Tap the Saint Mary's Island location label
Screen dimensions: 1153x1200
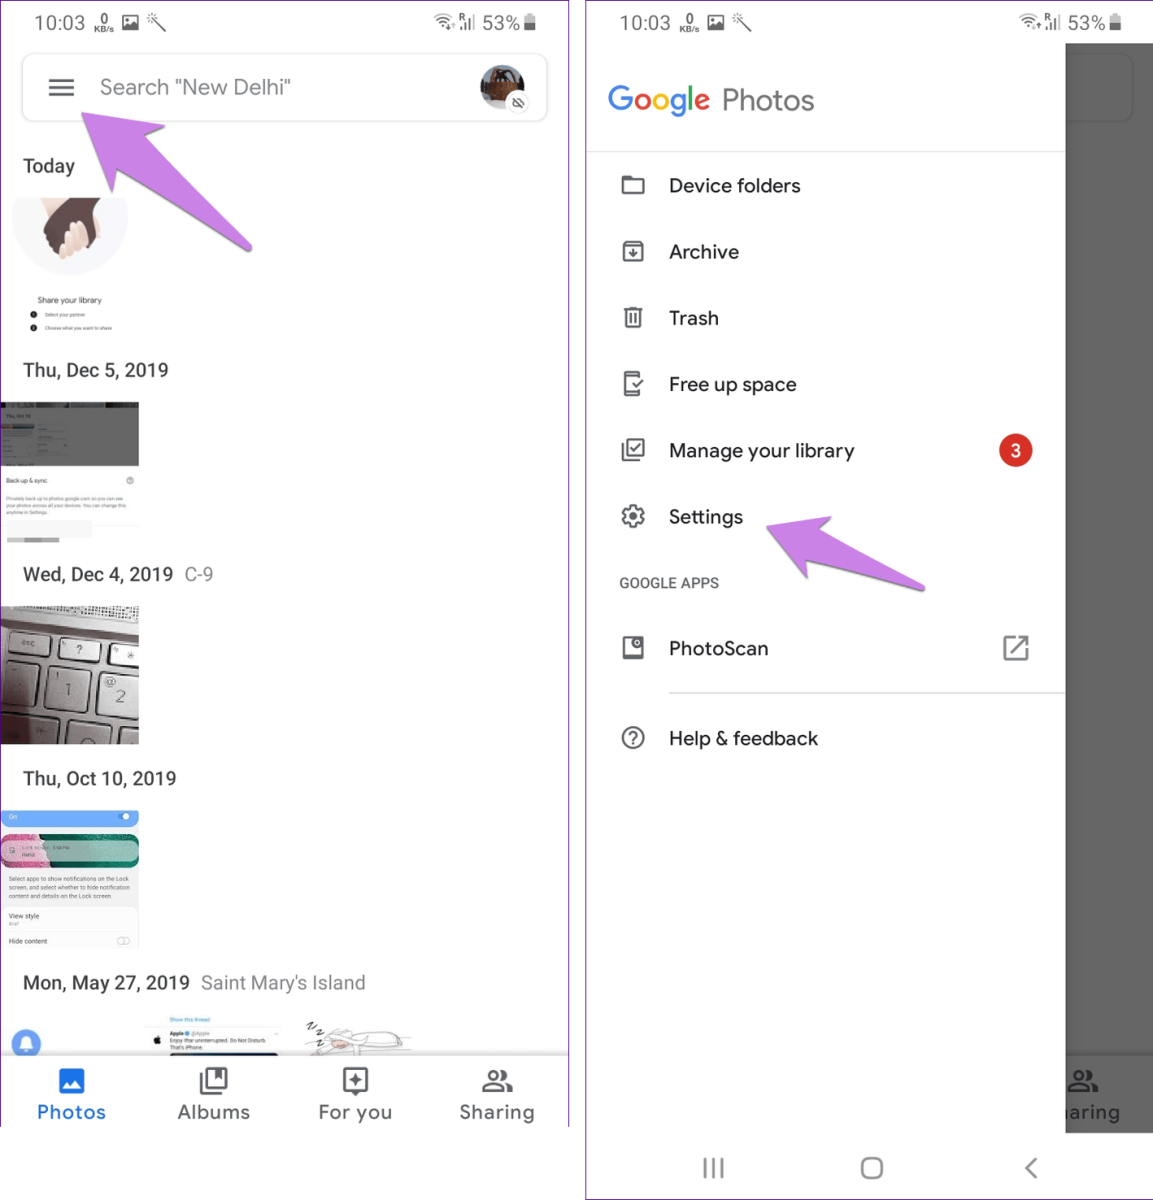point(283,983)
